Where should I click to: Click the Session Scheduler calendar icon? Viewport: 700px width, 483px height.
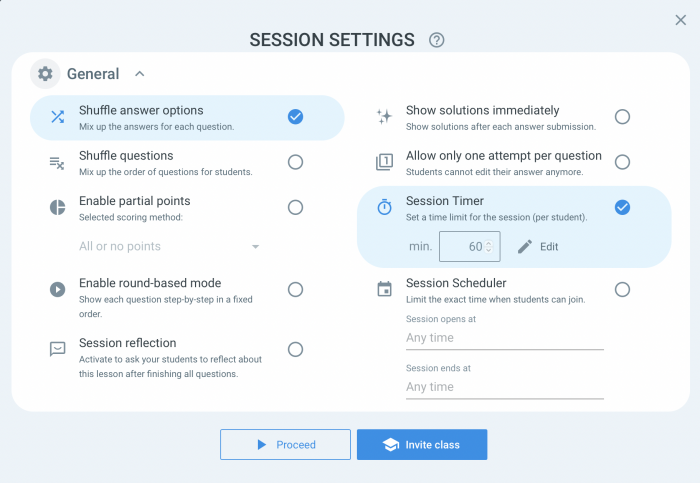384,289
